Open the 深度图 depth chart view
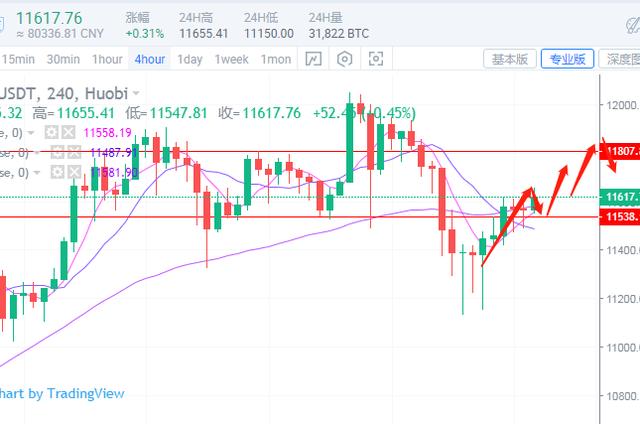640x424 pixels. coord(622,59)
